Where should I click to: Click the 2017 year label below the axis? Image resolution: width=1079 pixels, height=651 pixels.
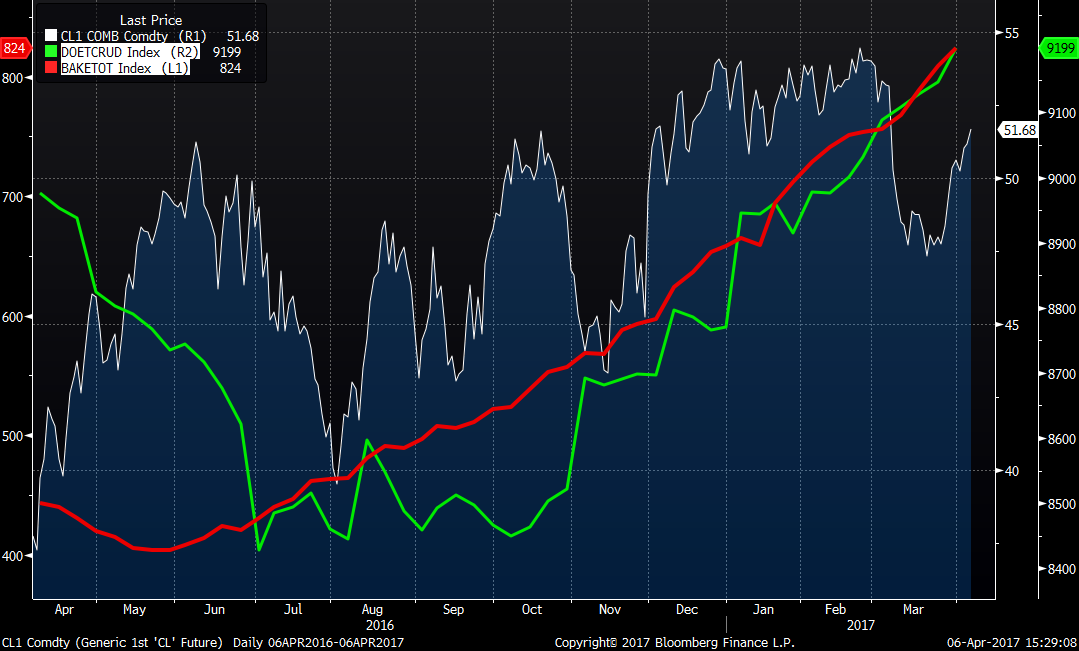coord(860,624)
